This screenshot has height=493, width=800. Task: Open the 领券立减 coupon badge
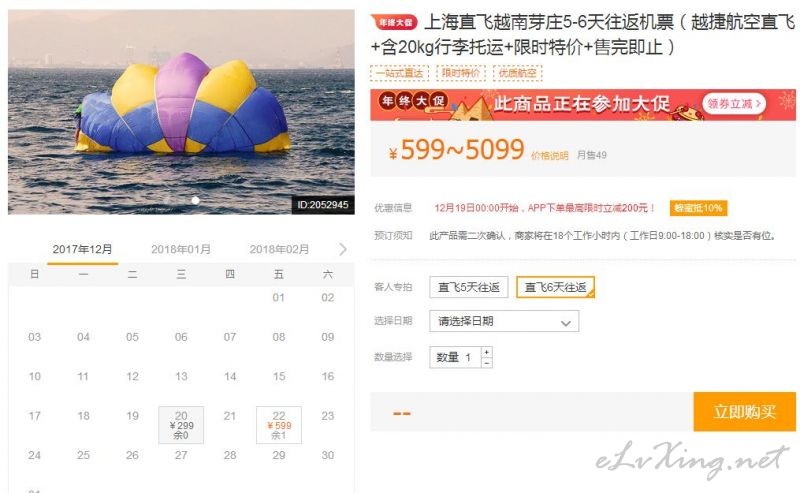tap(734, 104)
